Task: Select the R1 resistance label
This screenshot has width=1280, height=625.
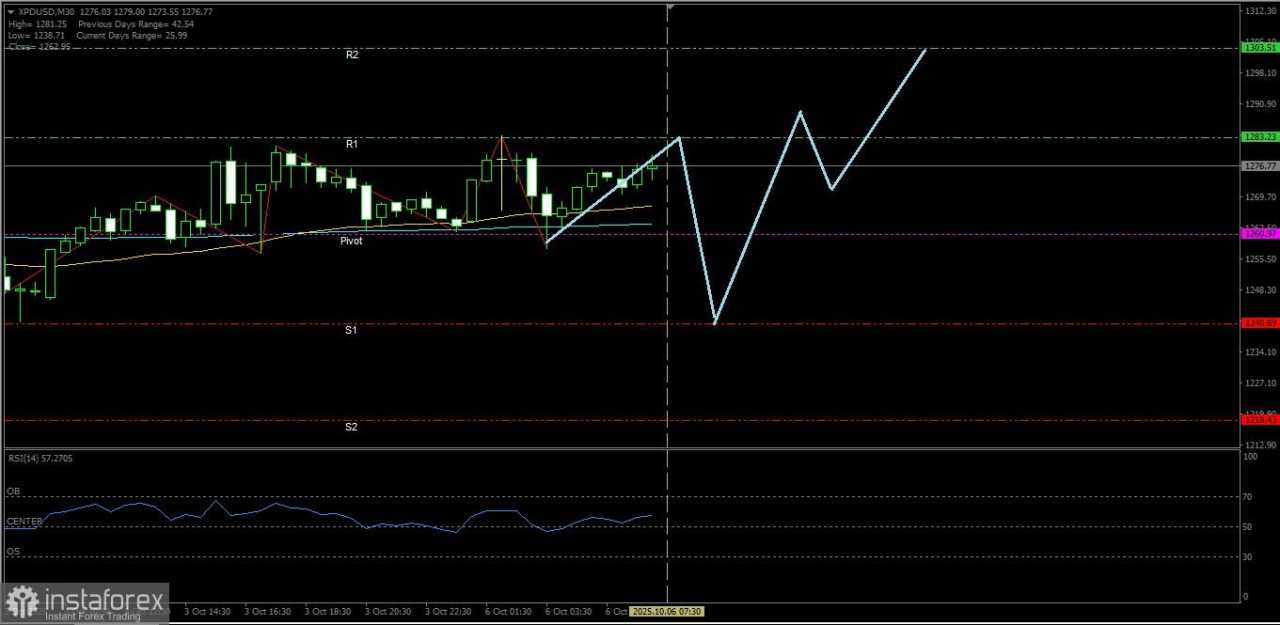Action: 352,143
